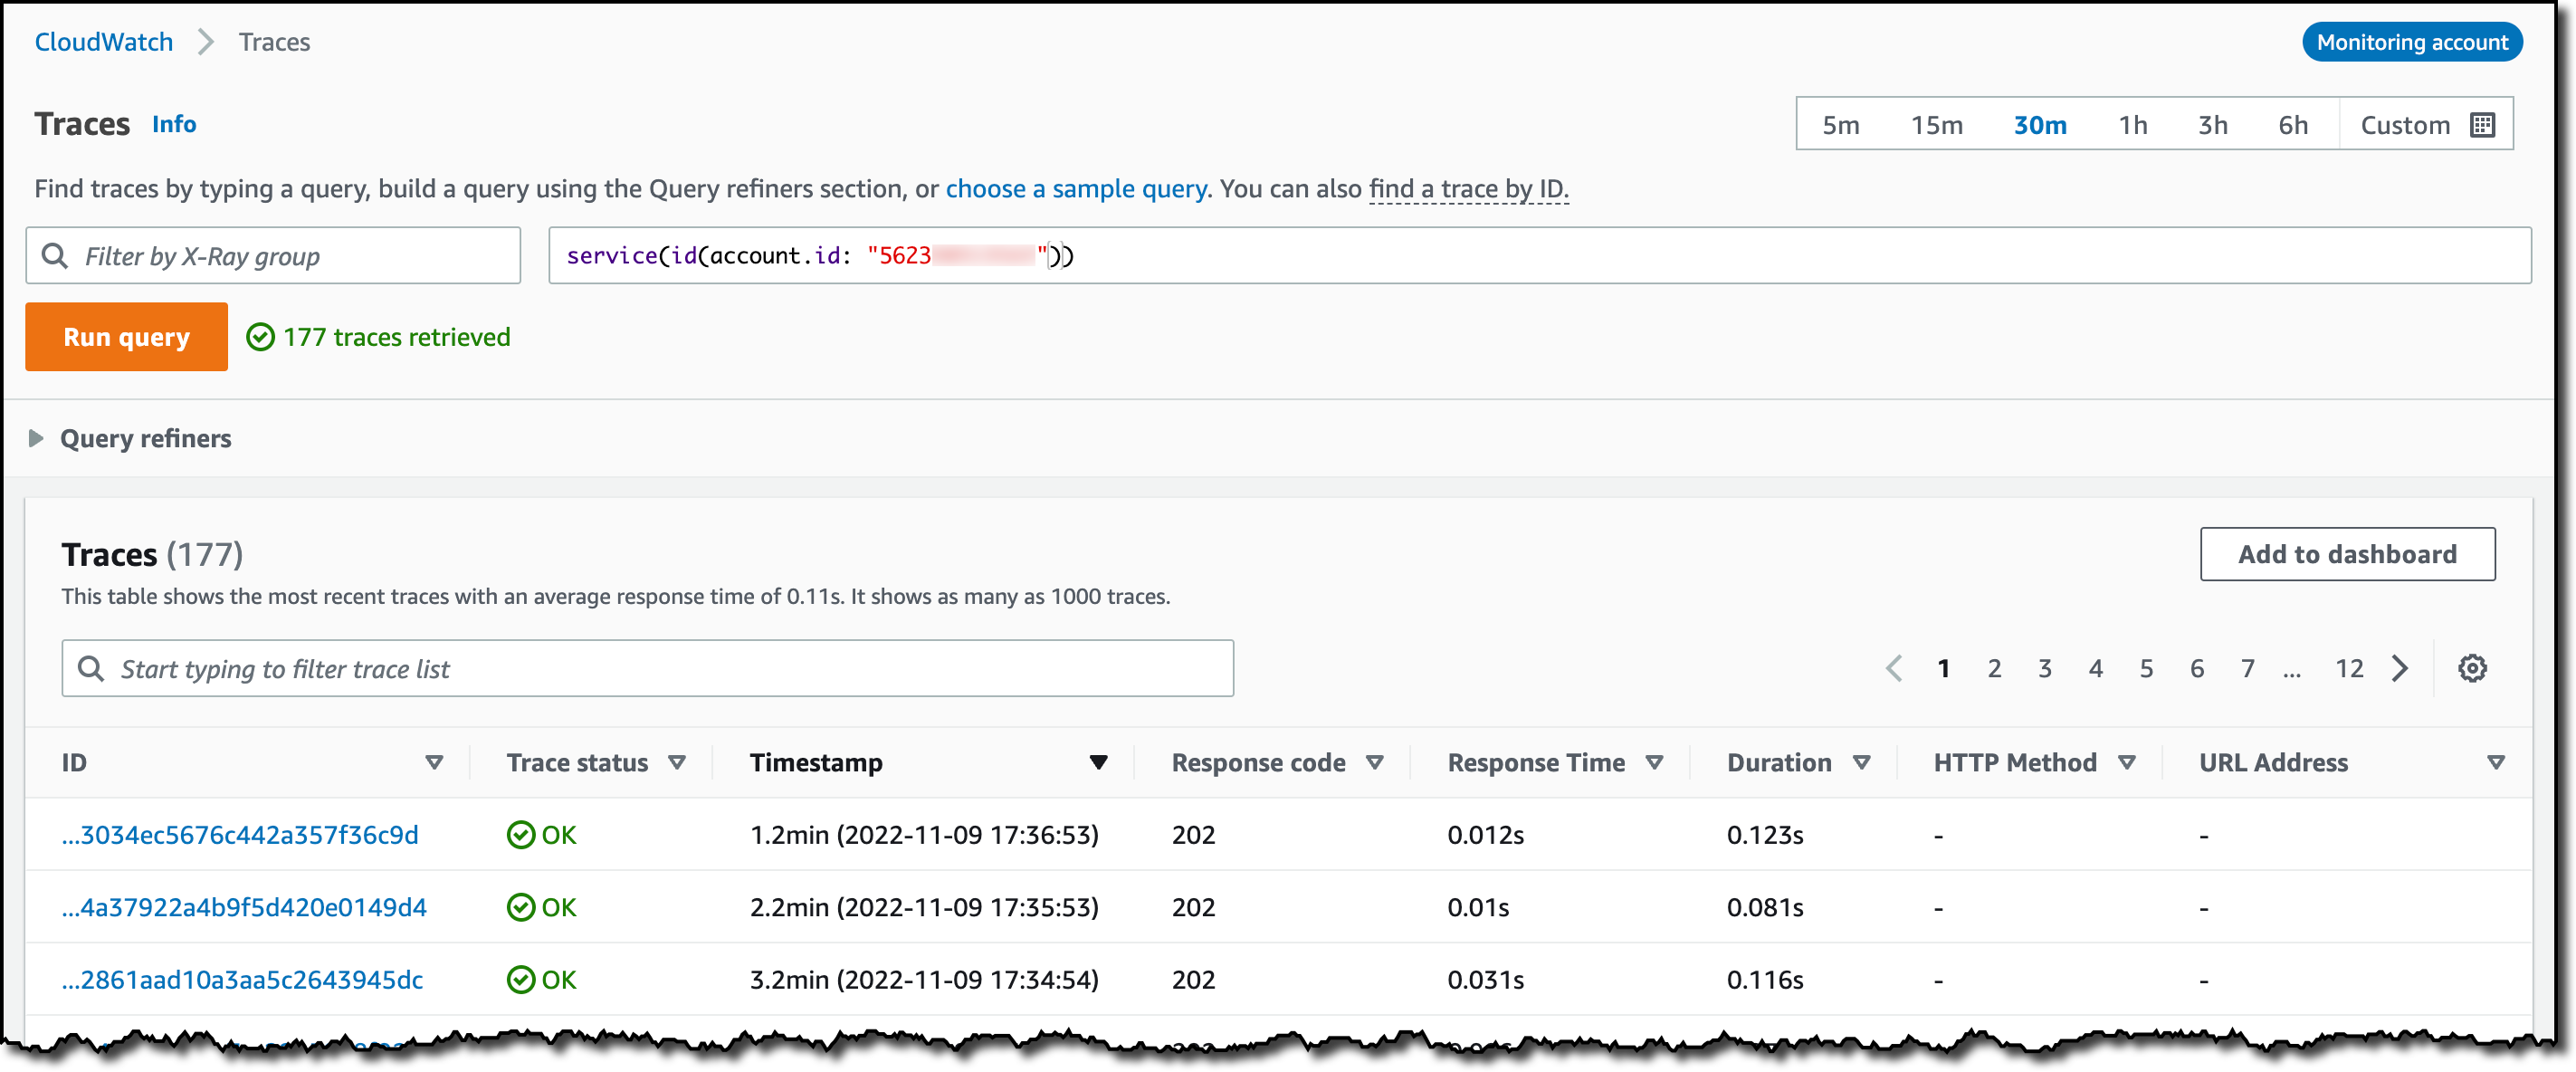Sort by Response code arrow
This screenshot has height=1072, width=2576.
click(1375, 762)
